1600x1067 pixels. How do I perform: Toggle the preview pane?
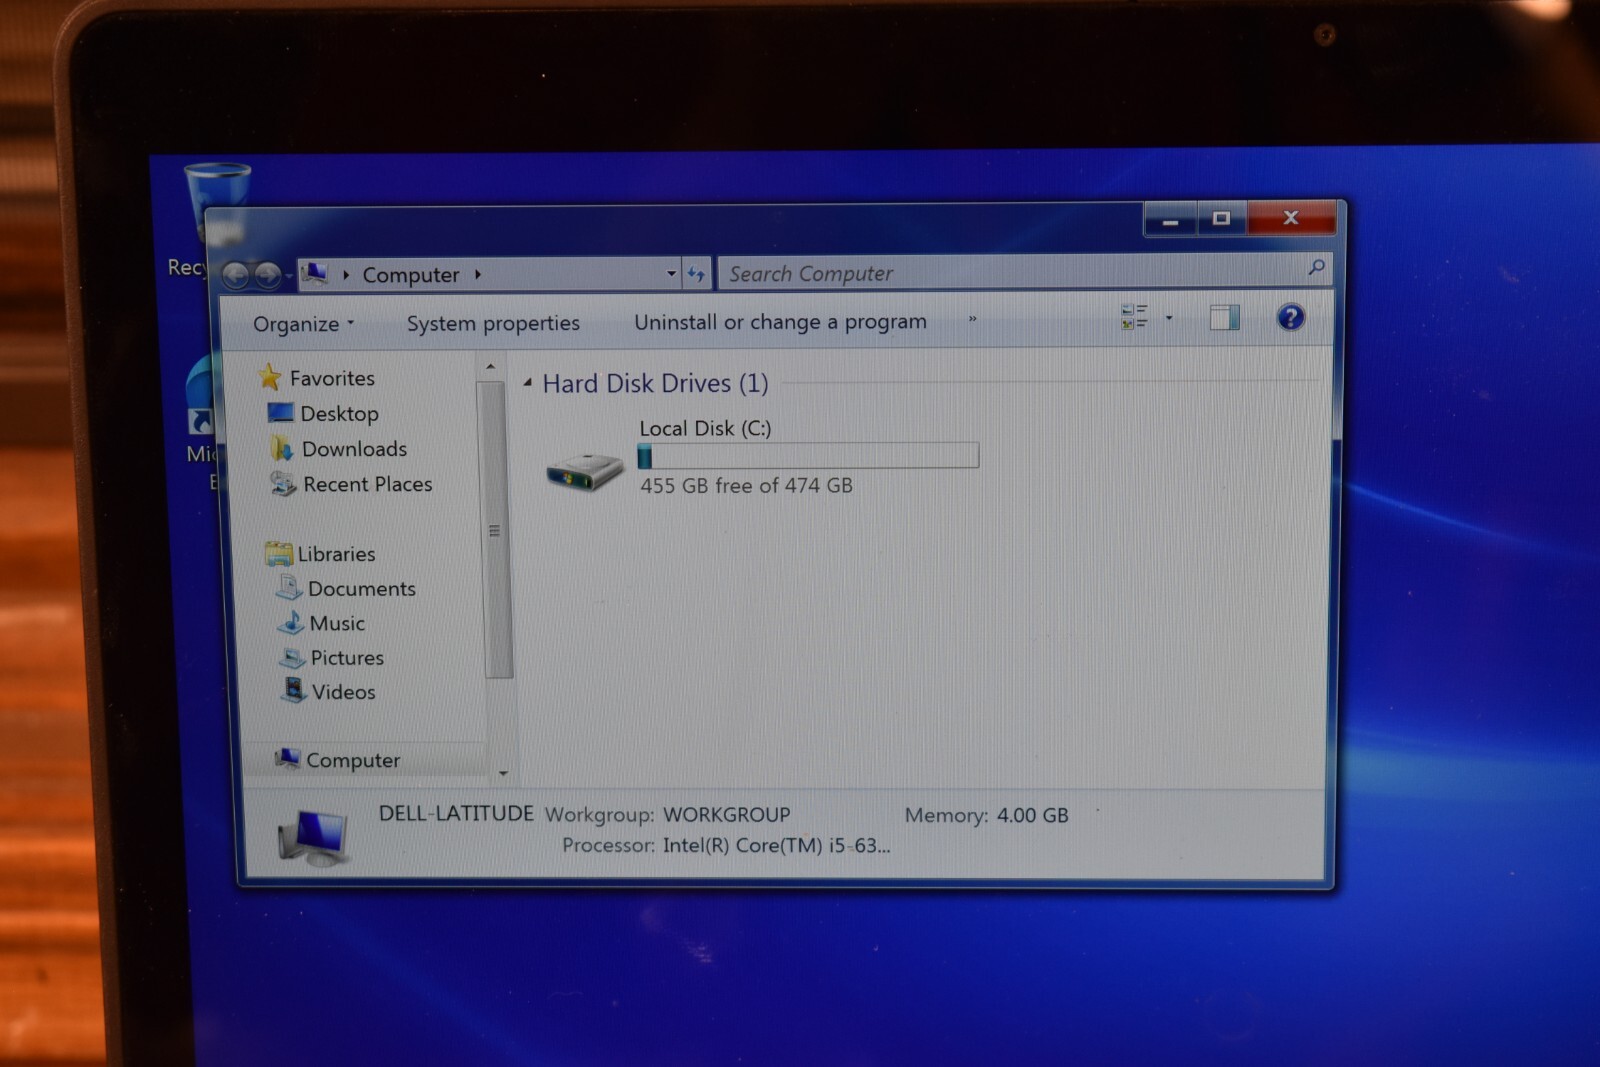click(x=1224, y=318)
